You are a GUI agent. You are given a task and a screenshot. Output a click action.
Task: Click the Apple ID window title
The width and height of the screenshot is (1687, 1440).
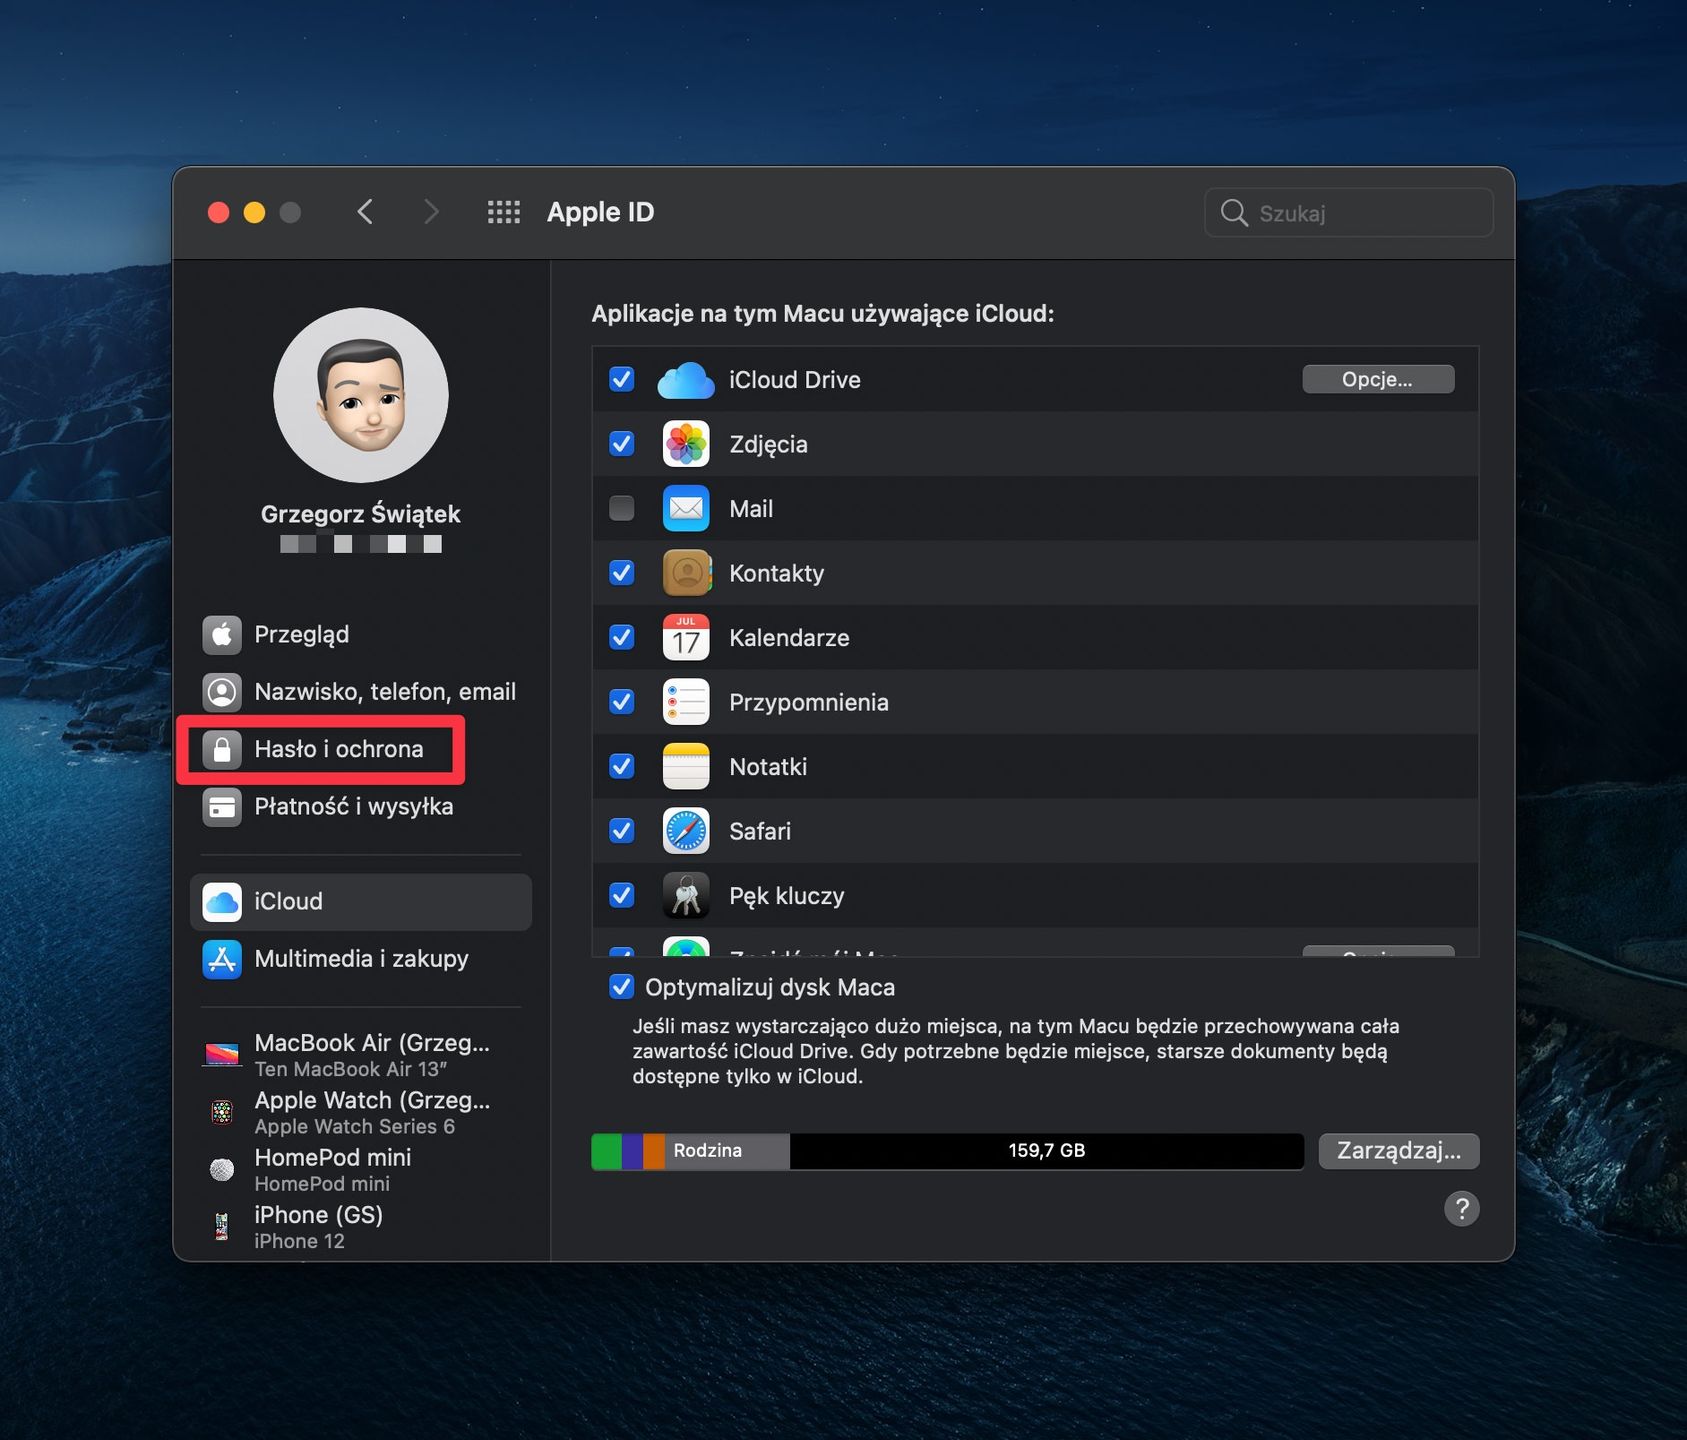pos(601,212)
